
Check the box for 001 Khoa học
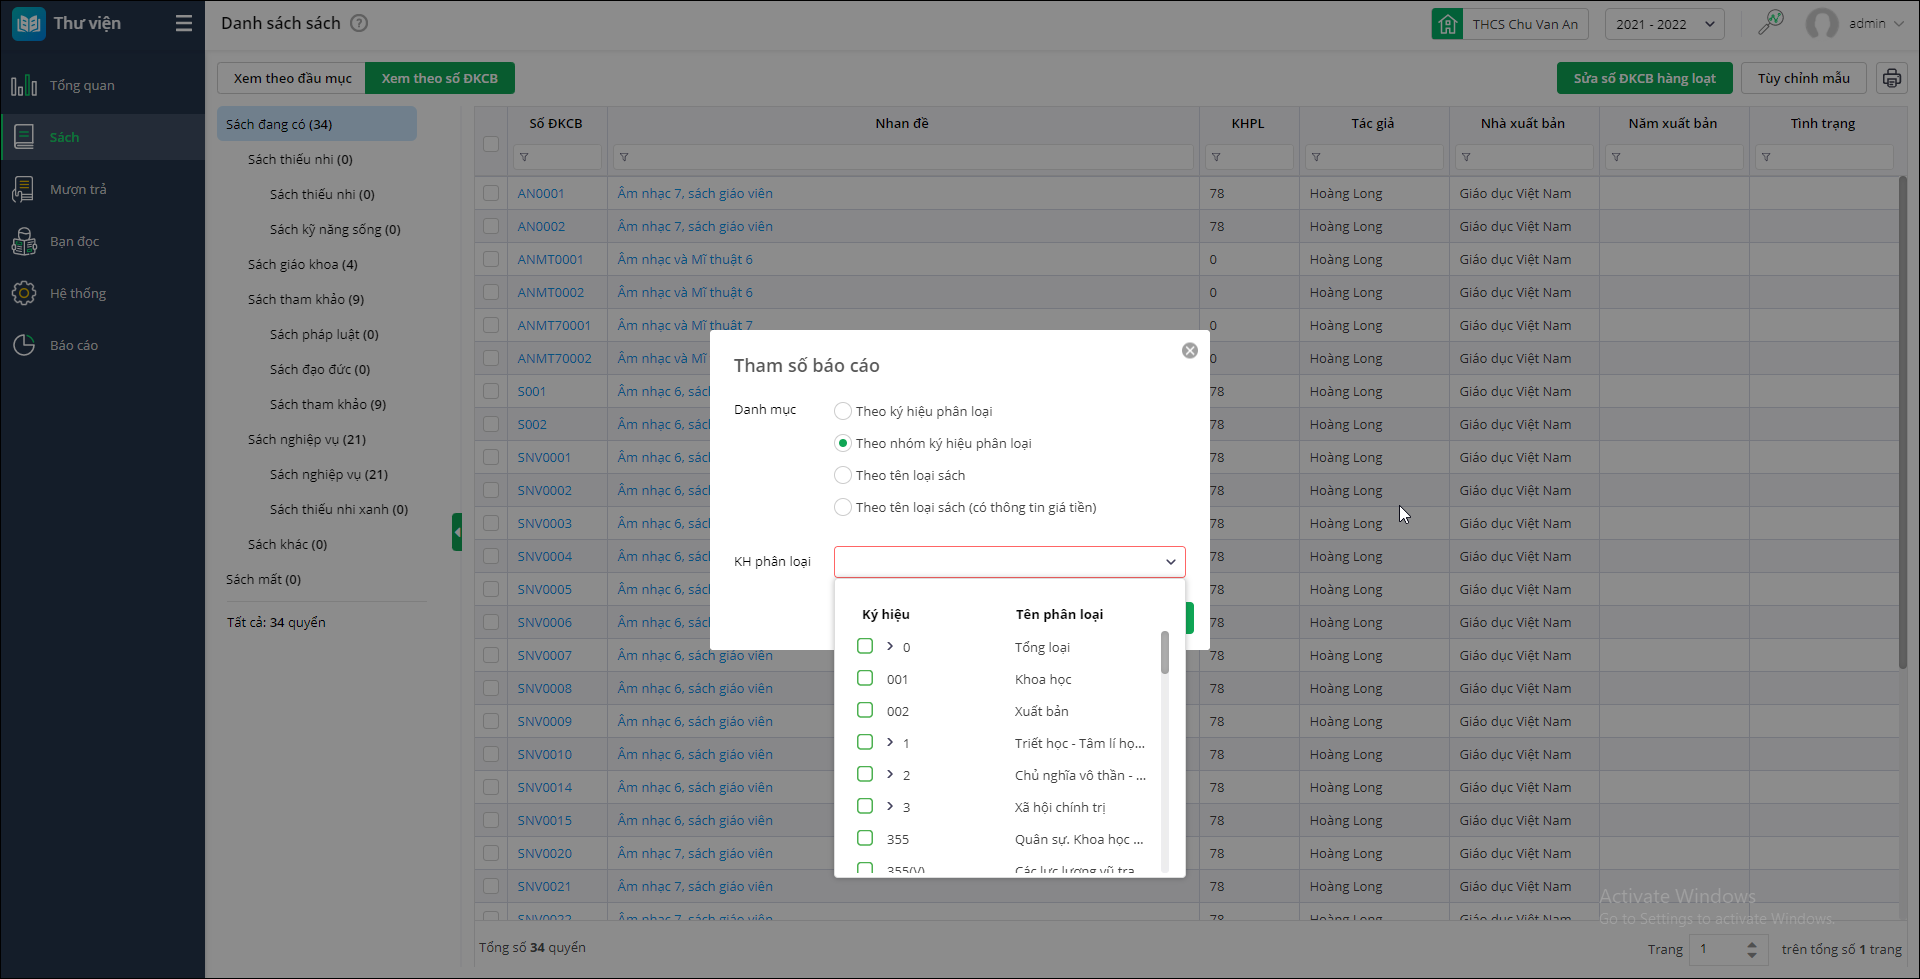[x=865, y=678]
